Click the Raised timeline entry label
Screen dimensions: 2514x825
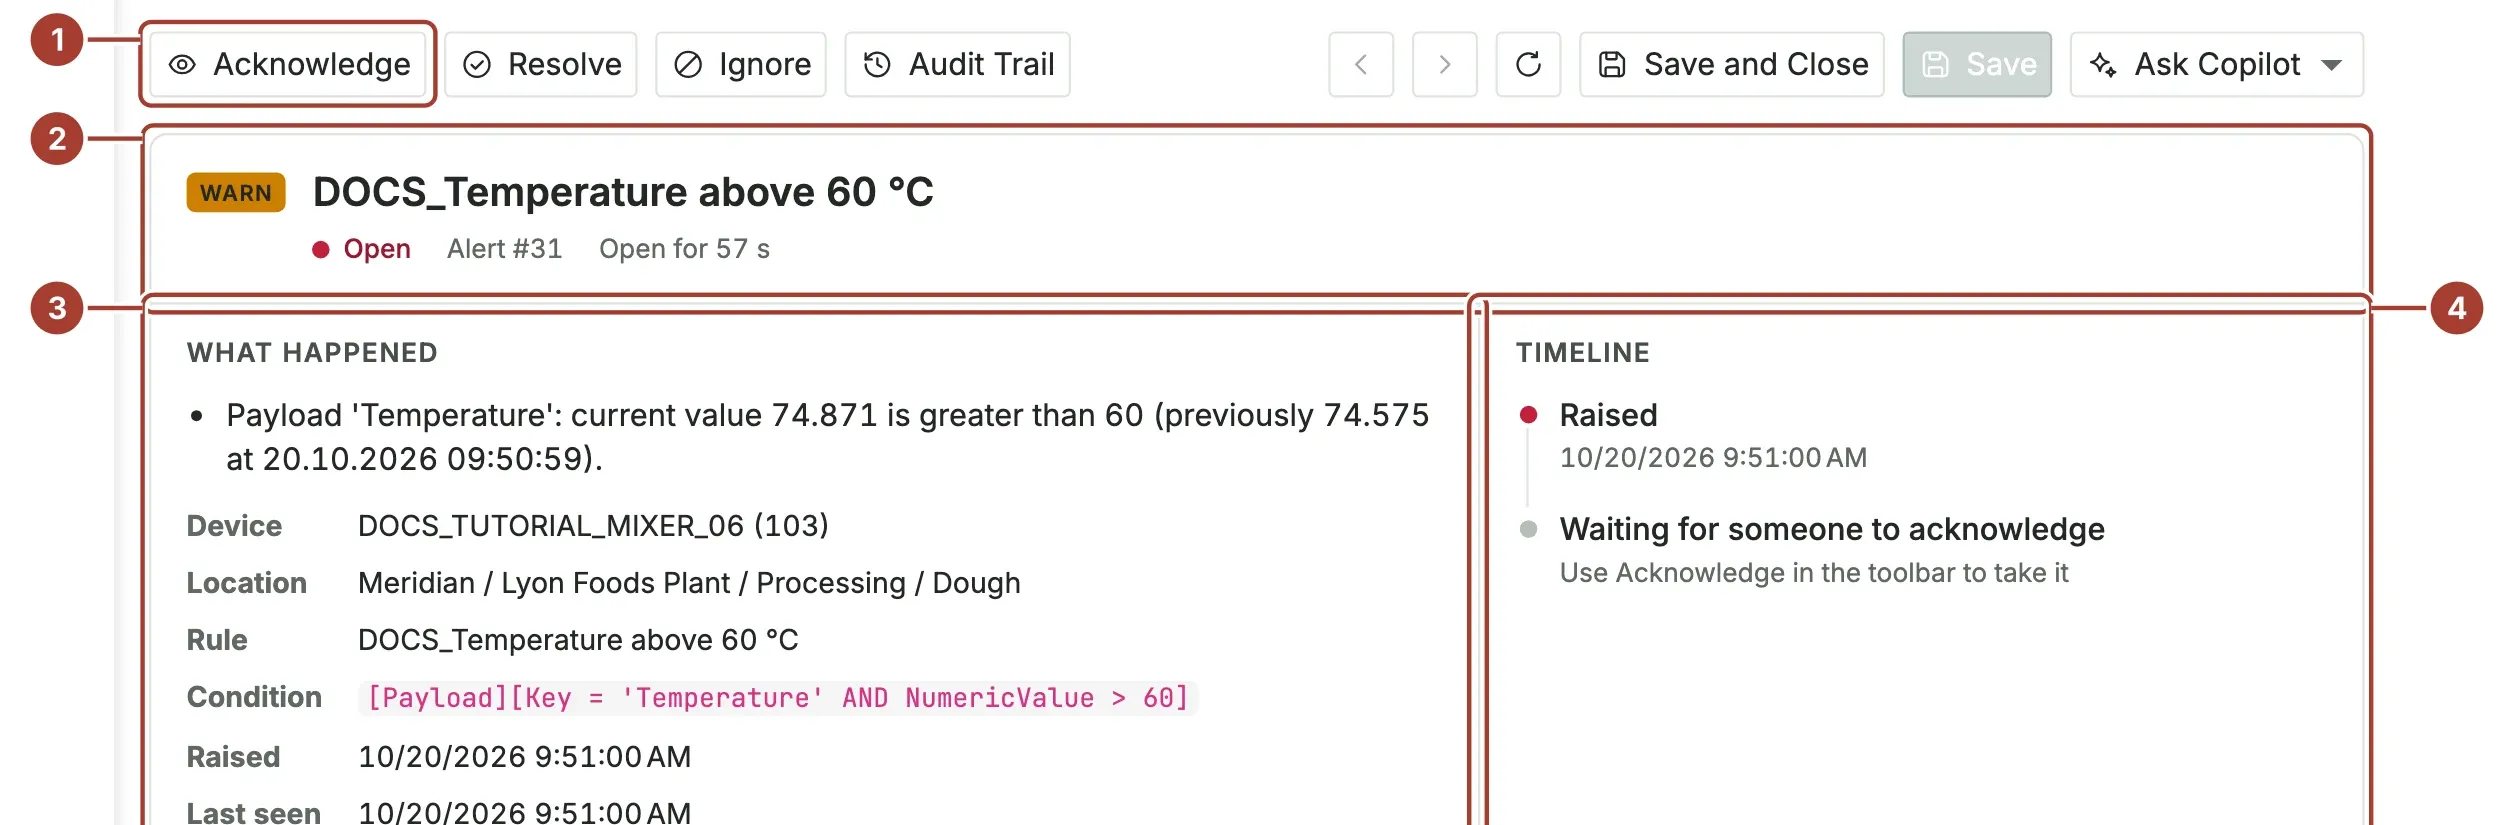pyautogui.click(x=1608, y=414)
